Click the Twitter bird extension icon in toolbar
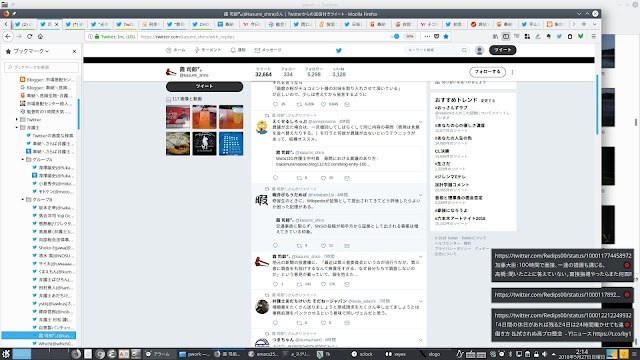The height and width of the screenshot is (360, 640). tap(559, 36)
